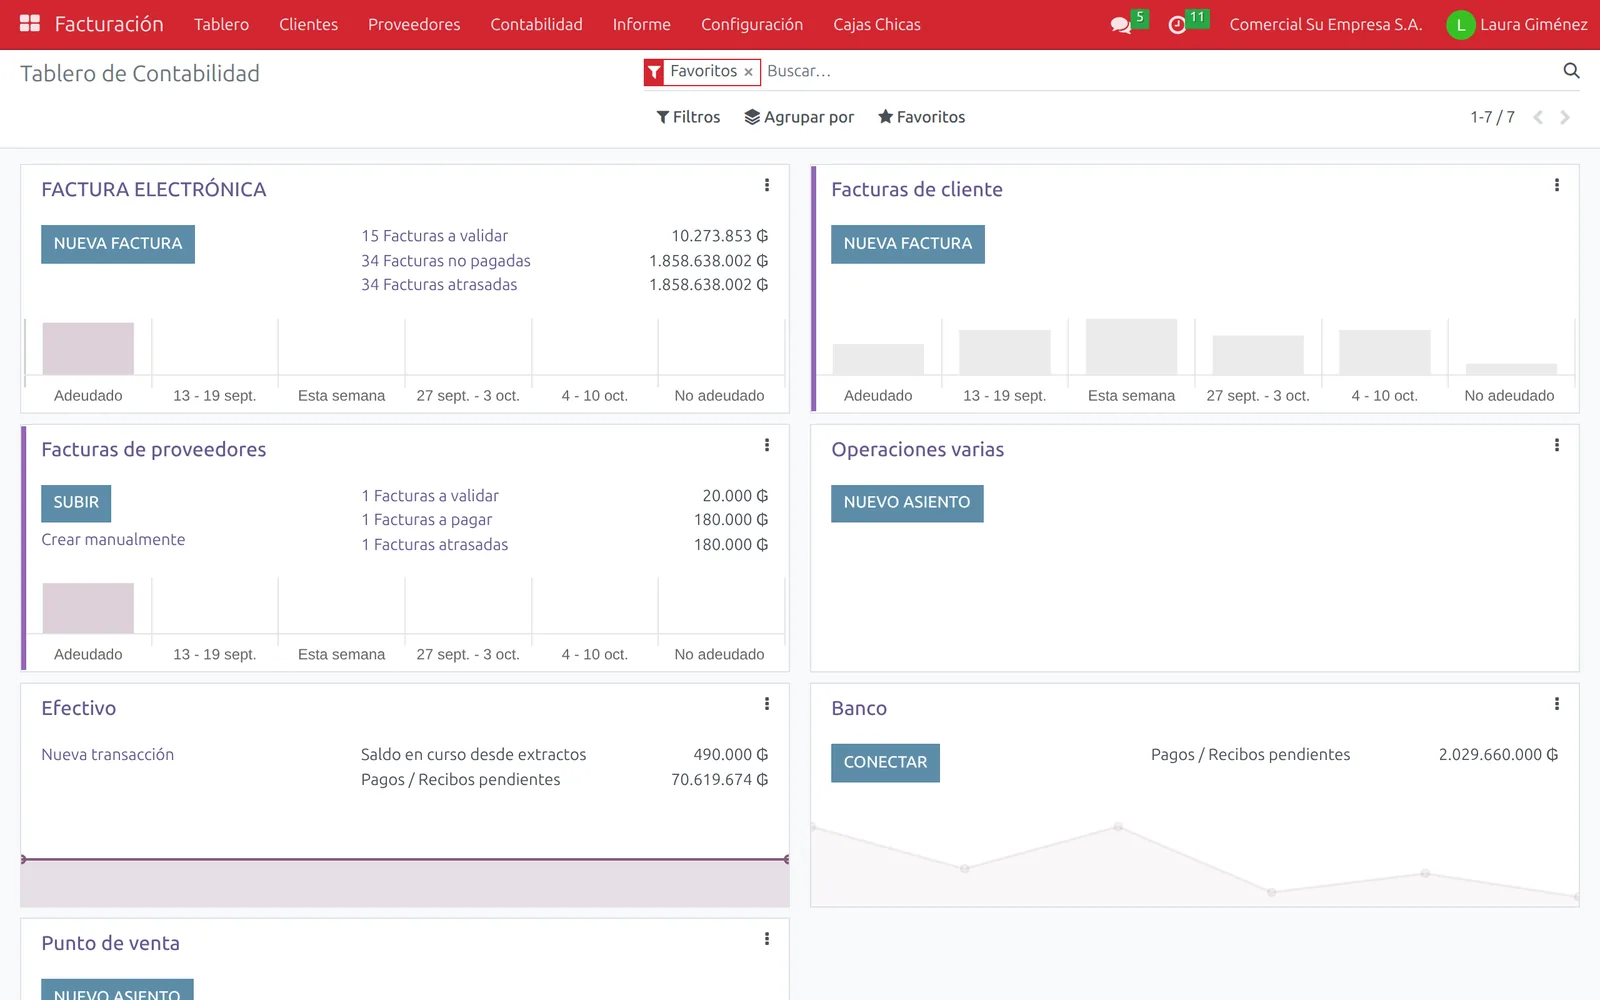Screen dimensions: 1600x1000
Task: Go to the Tablero menu item
Action: (x=221, y=24)
